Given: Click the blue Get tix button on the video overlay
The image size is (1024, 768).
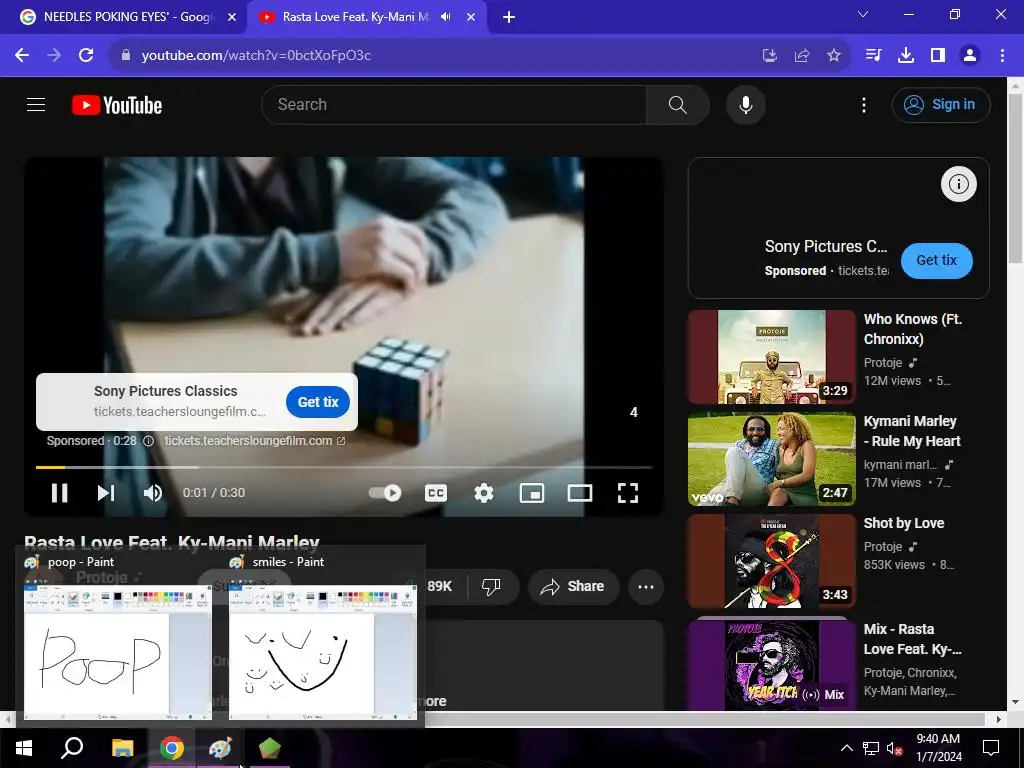Looking at the screenshot, I should pyautogui.click(x=318, y=402).
